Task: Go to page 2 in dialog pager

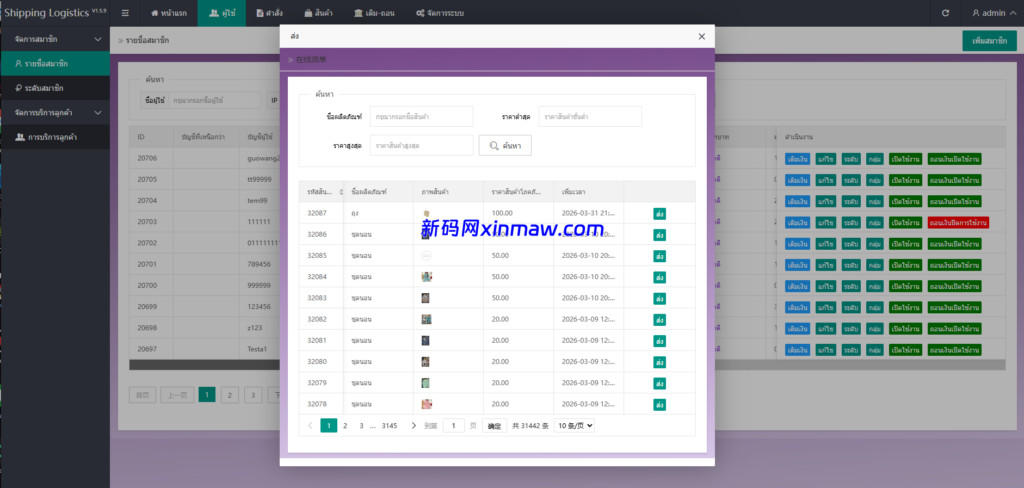Action: click(345, 425)
